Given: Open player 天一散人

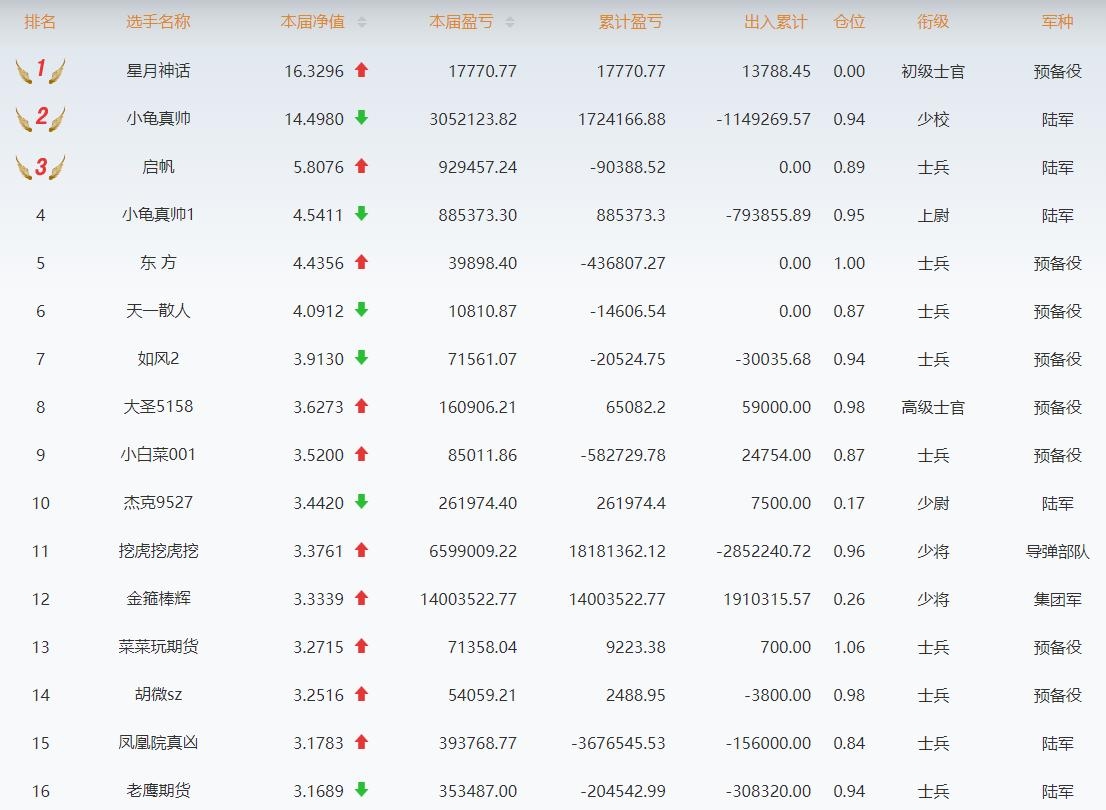Looking at the screenshot, I should [x=158, y=310].
